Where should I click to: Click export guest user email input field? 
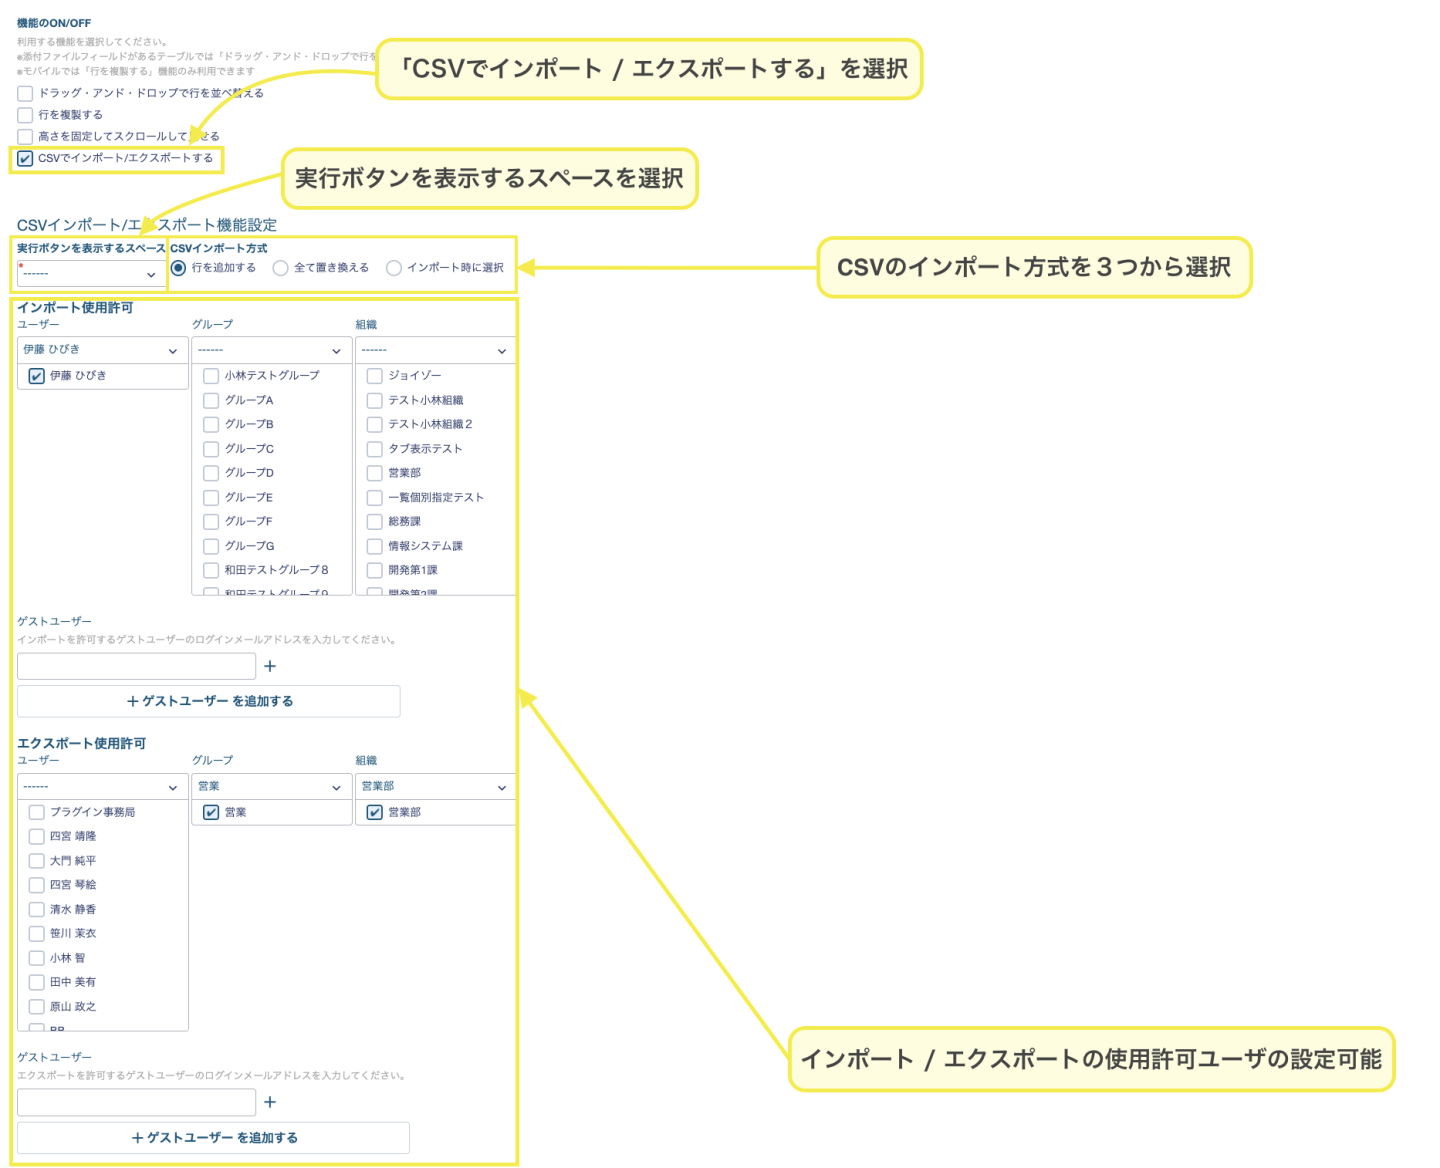tap(136, 1102)
